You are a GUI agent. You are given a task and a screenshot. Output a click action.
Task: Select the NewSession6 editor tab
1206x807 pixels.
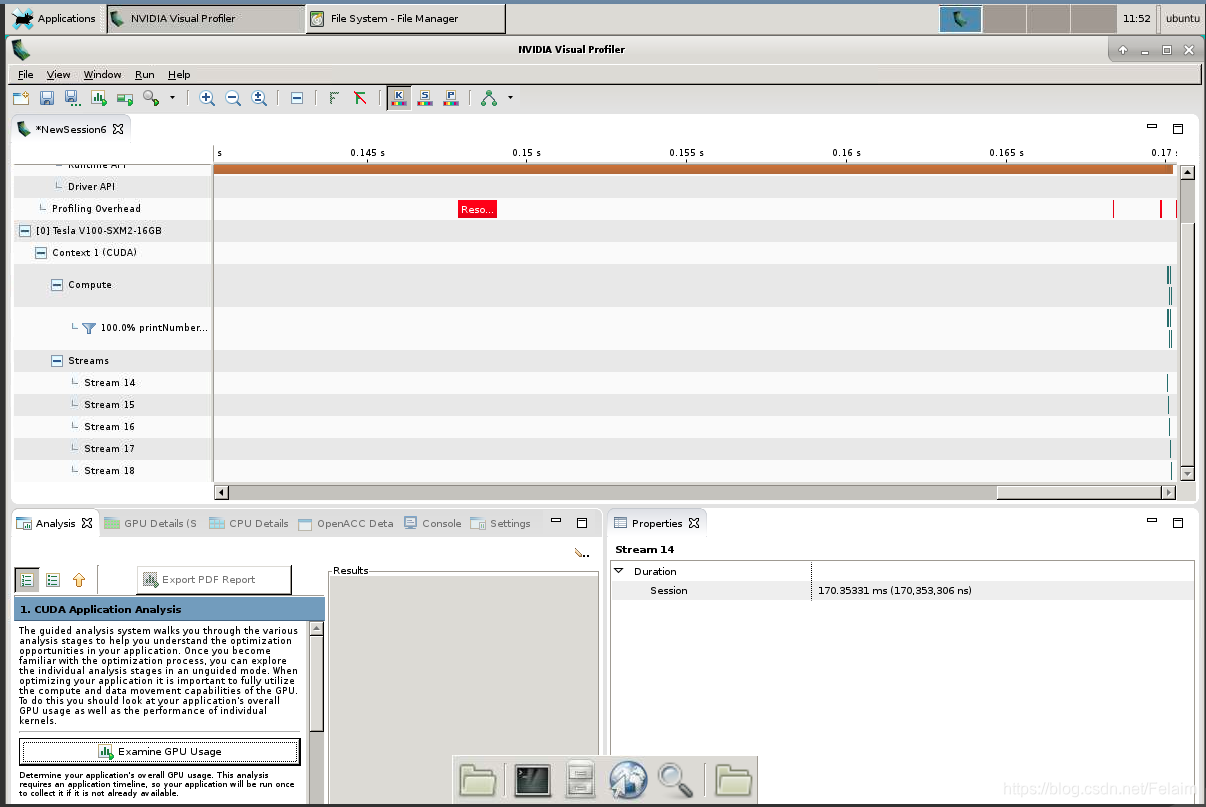[x=71, y=129]
